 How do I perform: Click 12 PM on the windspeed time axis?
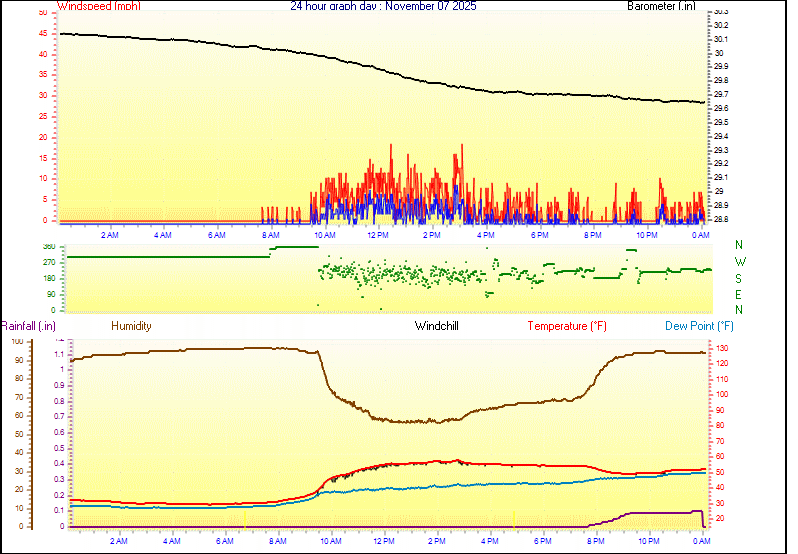point(378,235)
